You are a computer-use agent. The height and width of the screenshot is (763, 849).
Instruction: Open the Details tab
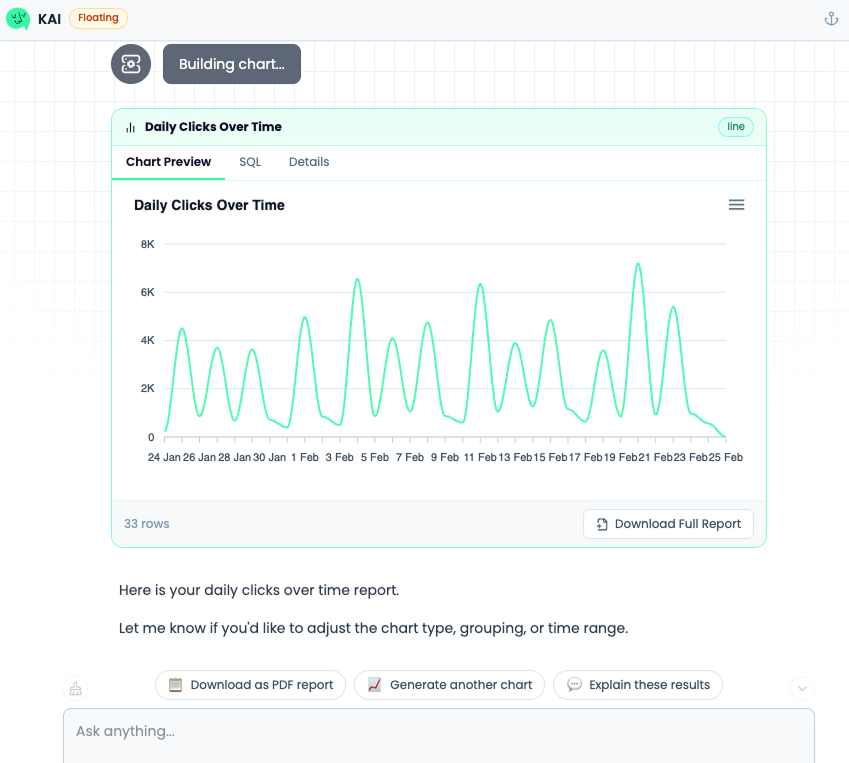click(x=308, y=162)
